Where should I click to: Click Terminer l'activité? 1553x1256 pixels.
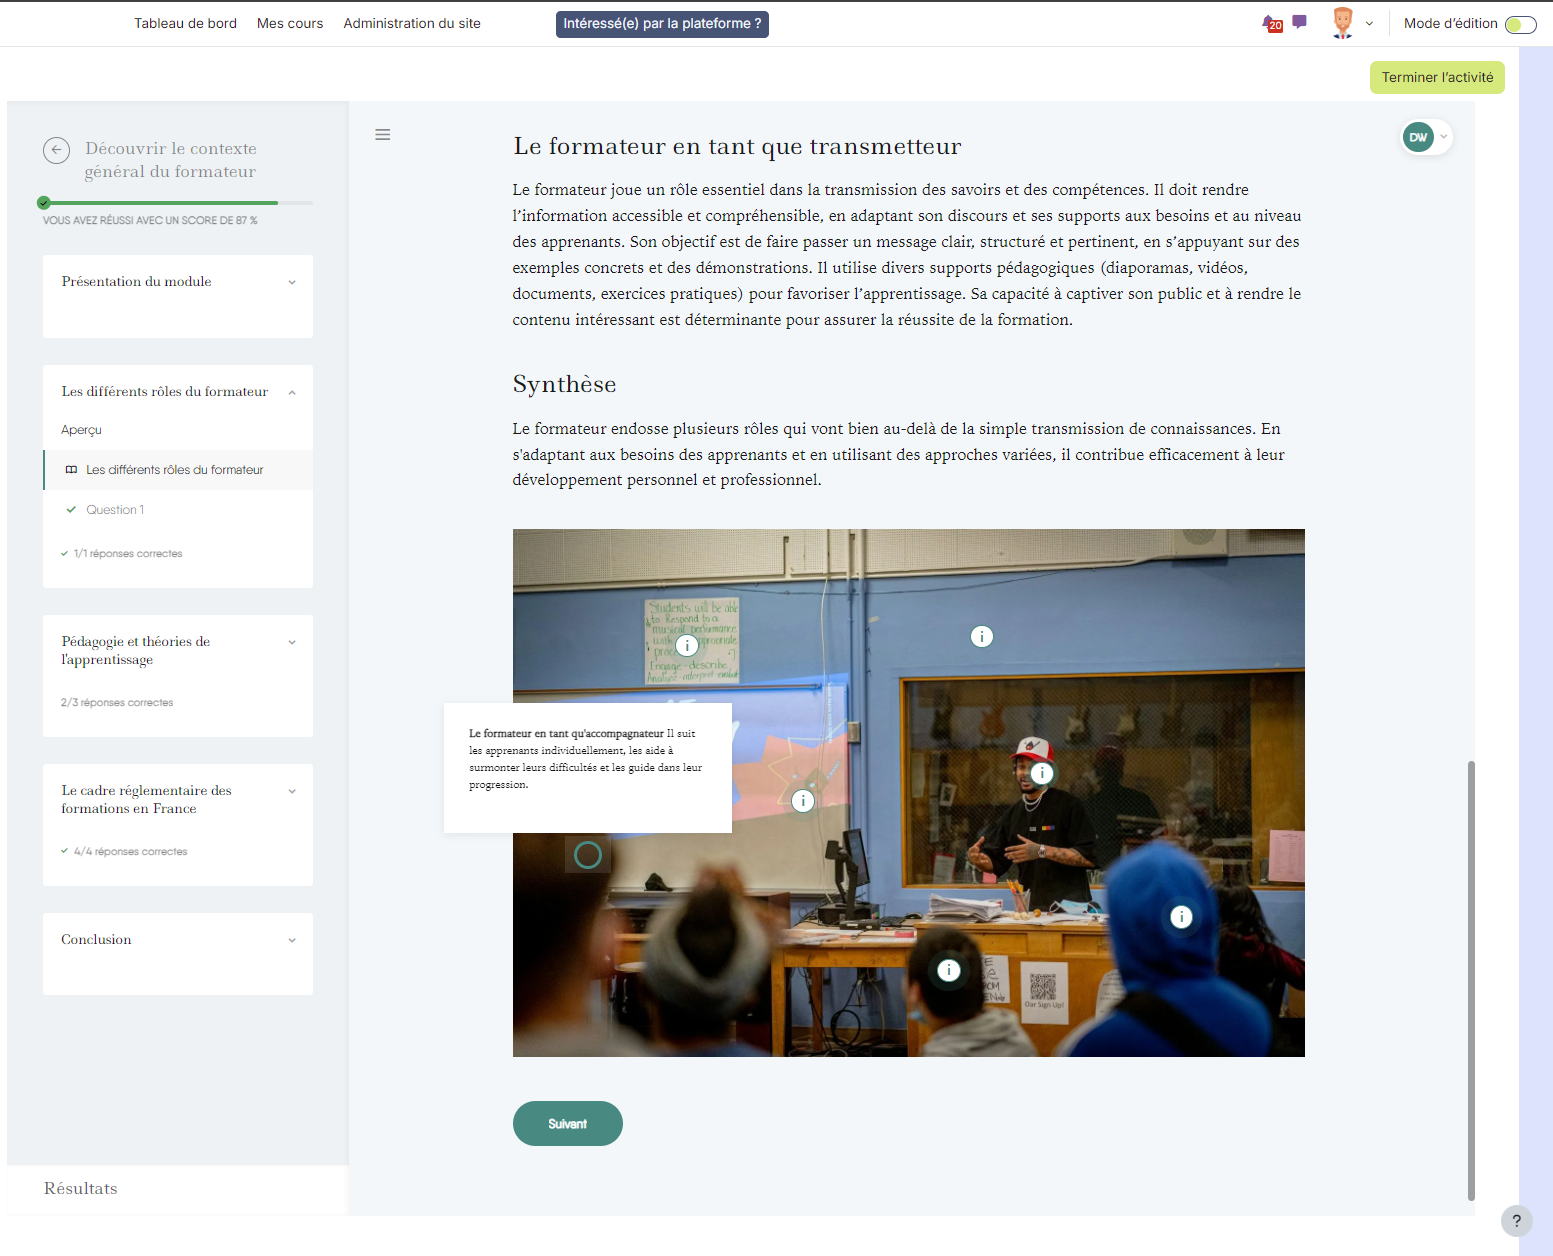point(1437,77)
